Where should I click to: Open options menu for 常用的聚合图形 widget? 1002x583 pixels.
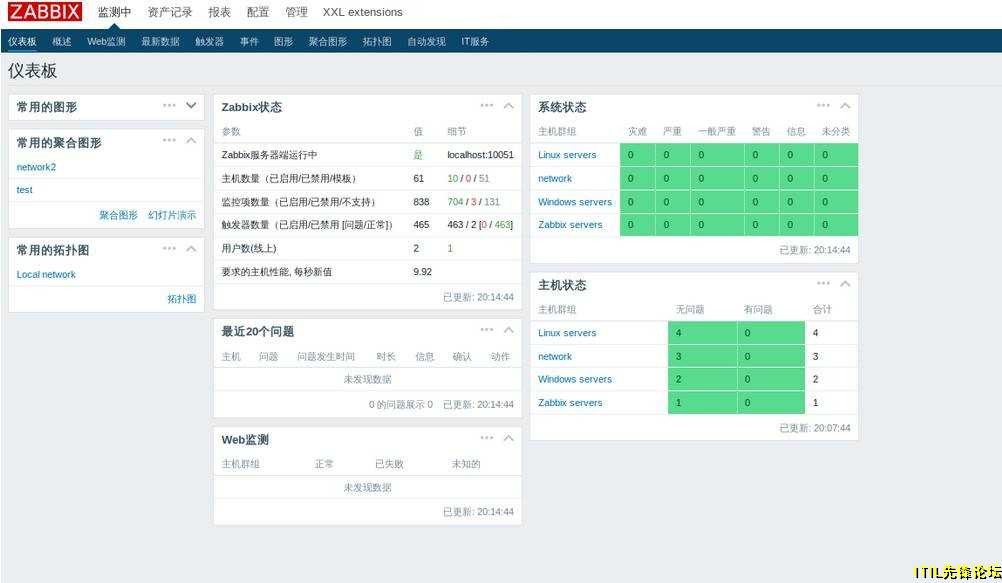169,141
